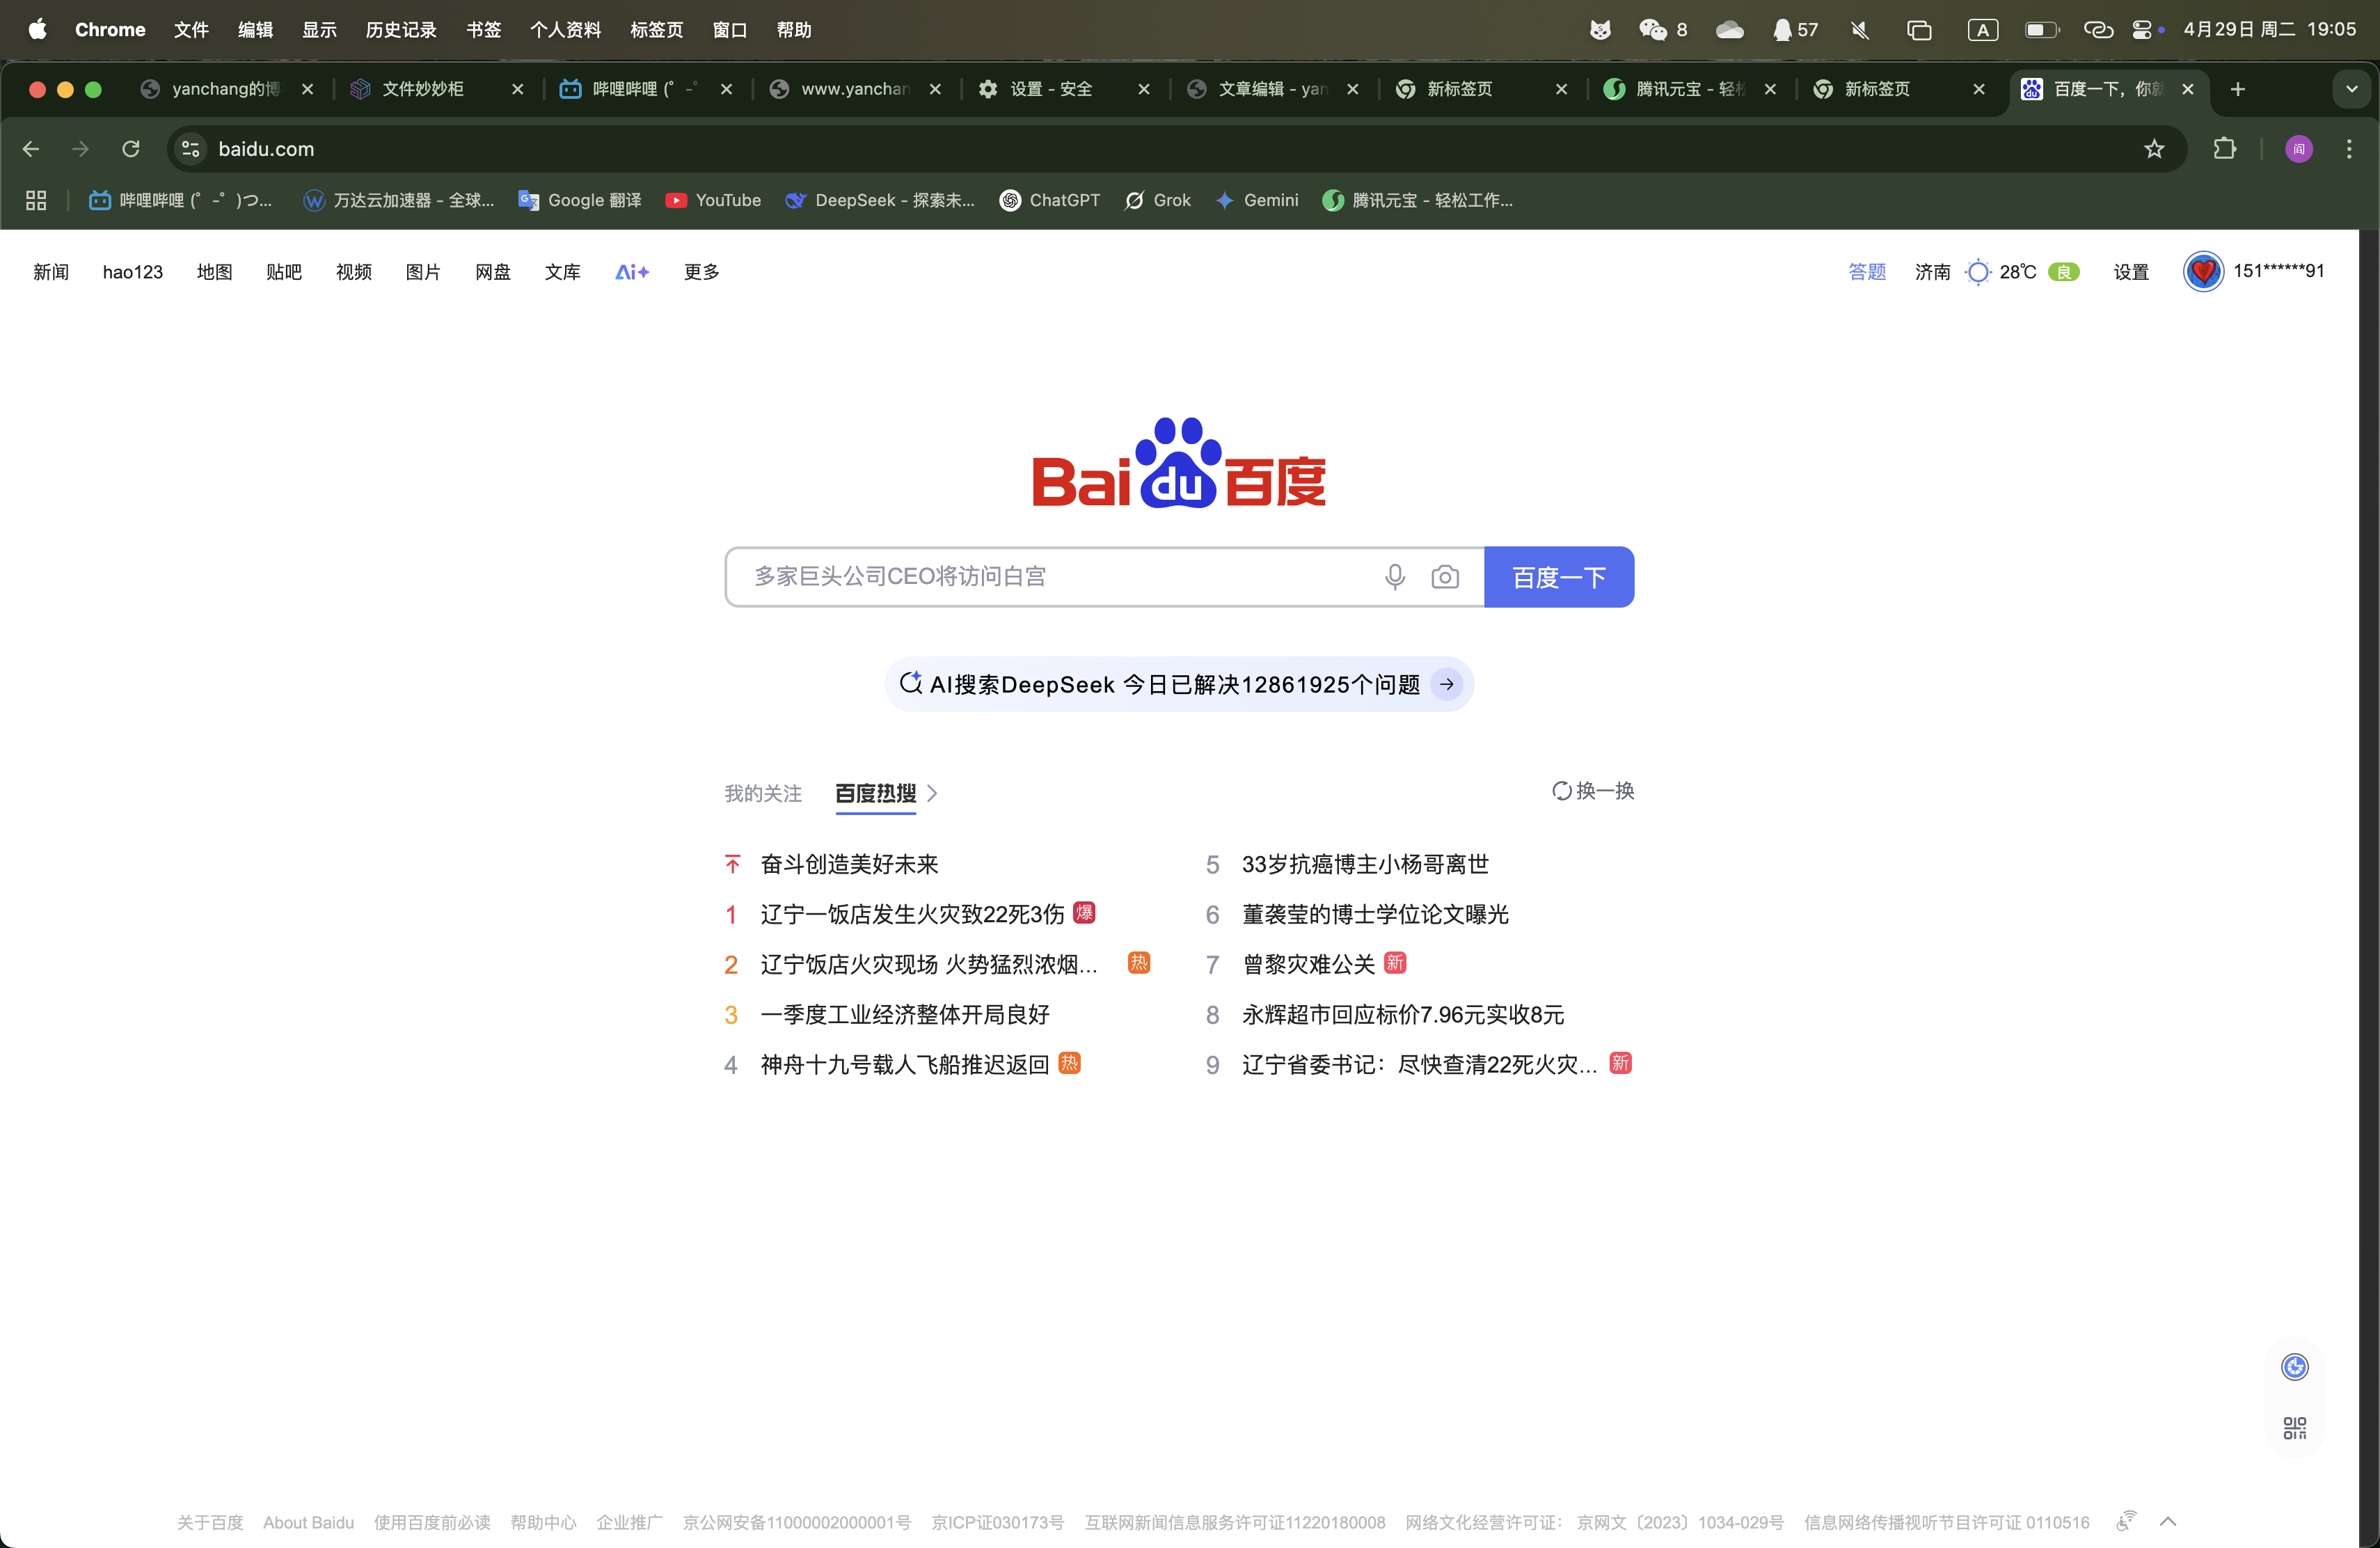
Task: Expand 百度热搜 chevron arrow
Action: coord(932,793)
